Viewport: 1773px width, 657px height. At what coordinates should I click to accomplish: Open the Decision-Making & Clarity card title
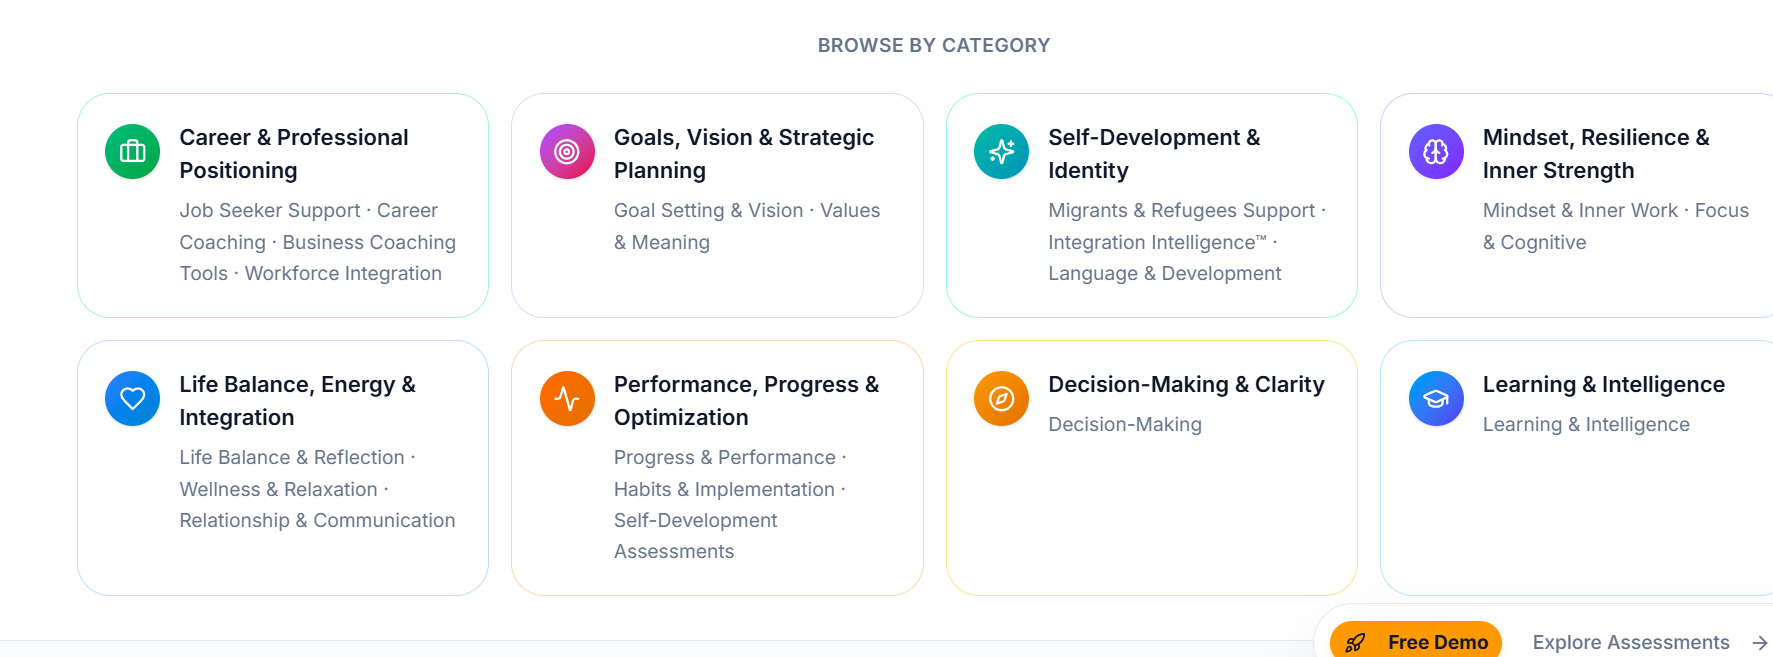pyautogui.click(x=1186, y=385)
